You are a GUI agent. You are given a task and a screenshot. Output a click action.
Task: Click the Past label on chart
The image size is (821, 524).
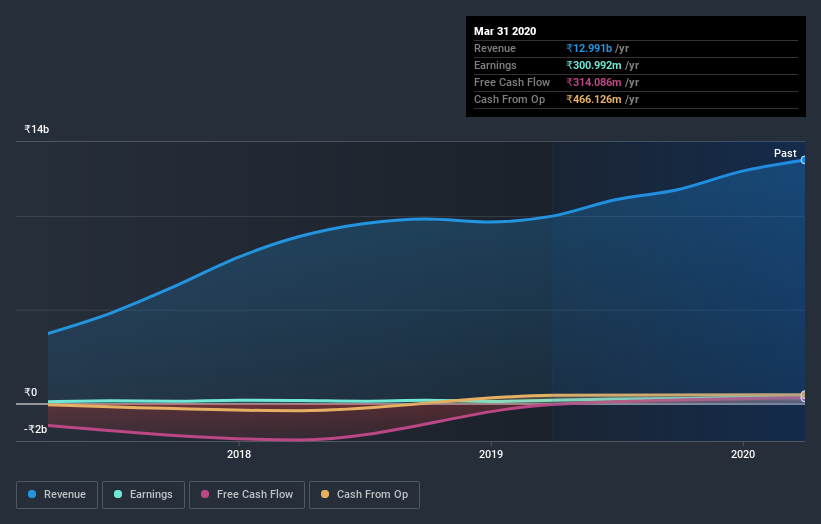[x=785, y=153]
